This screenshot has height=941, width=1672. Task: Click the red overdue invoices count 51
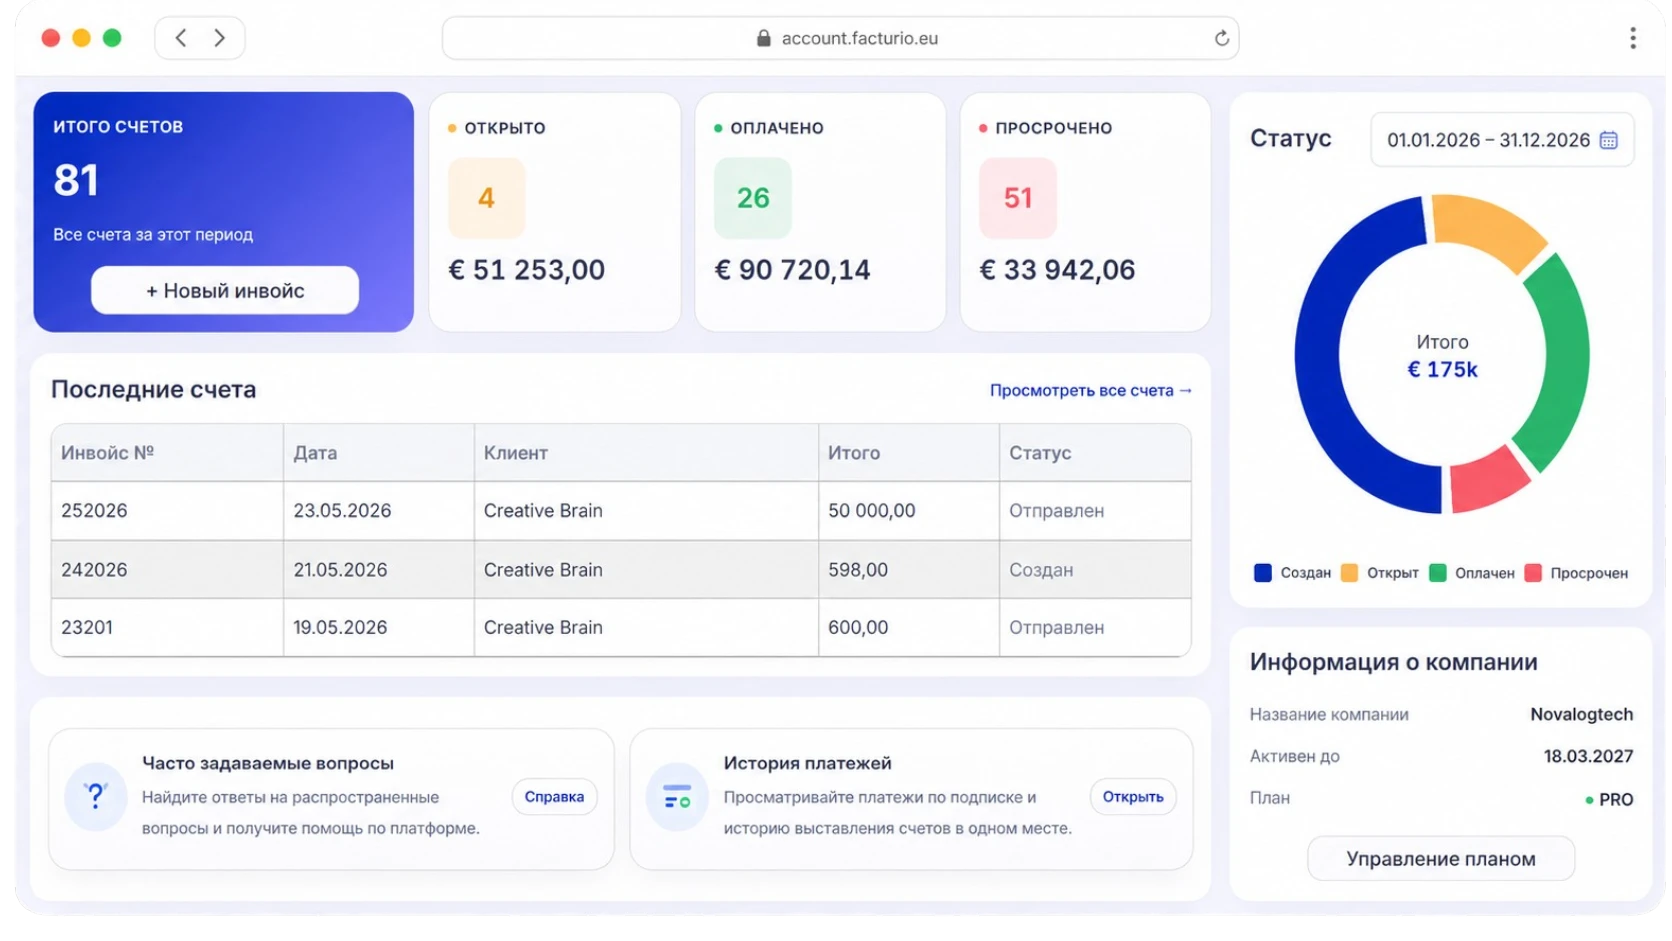point(1017,197)
